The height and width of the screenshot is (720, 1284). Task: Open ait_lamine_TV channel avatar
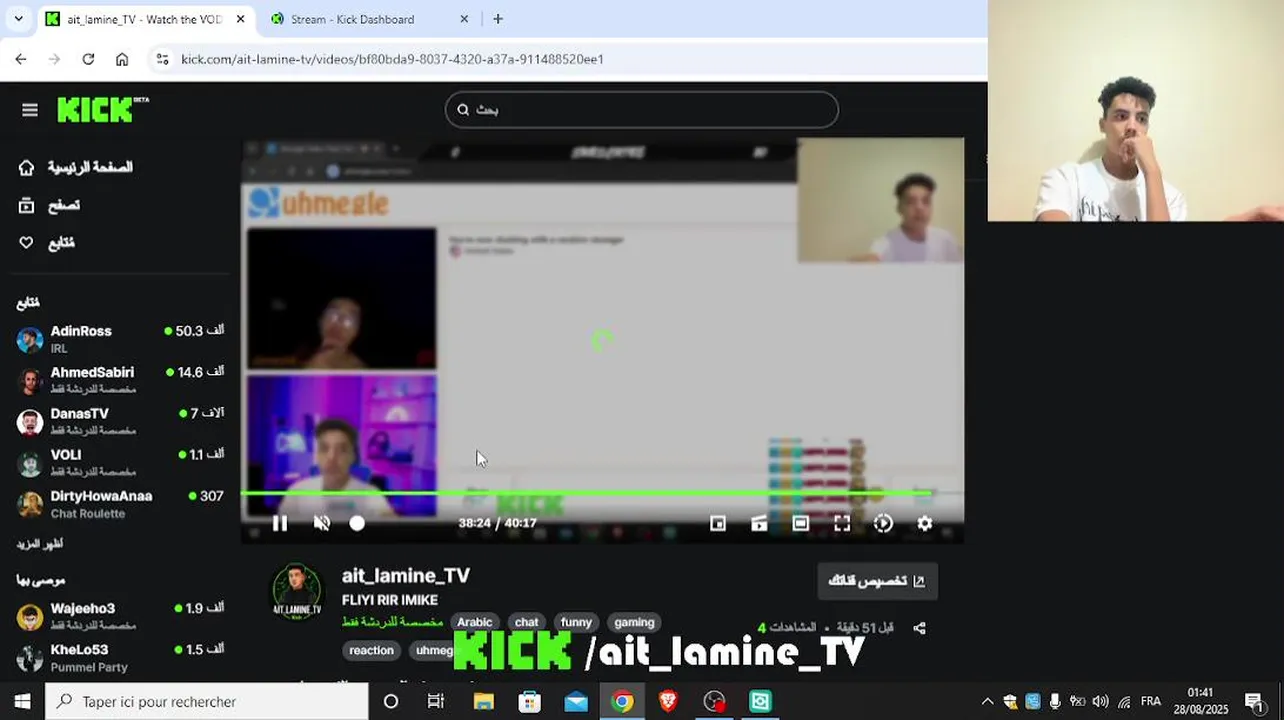pos(297,592)
